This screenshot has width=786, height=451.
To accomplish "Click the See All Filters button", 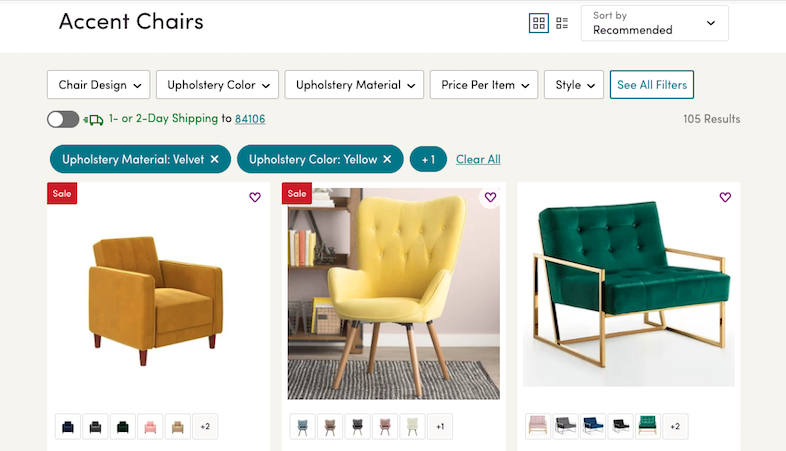I will point(651,85).
